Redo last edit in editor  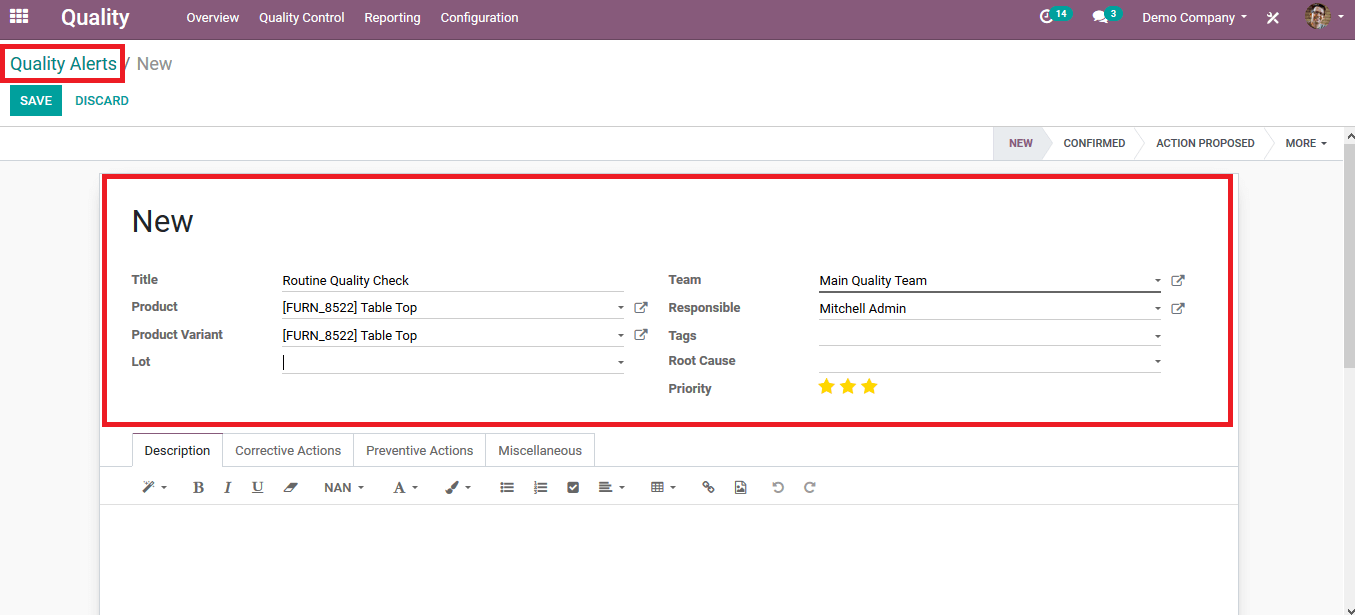pyautogui.click(x=810, y=487)
